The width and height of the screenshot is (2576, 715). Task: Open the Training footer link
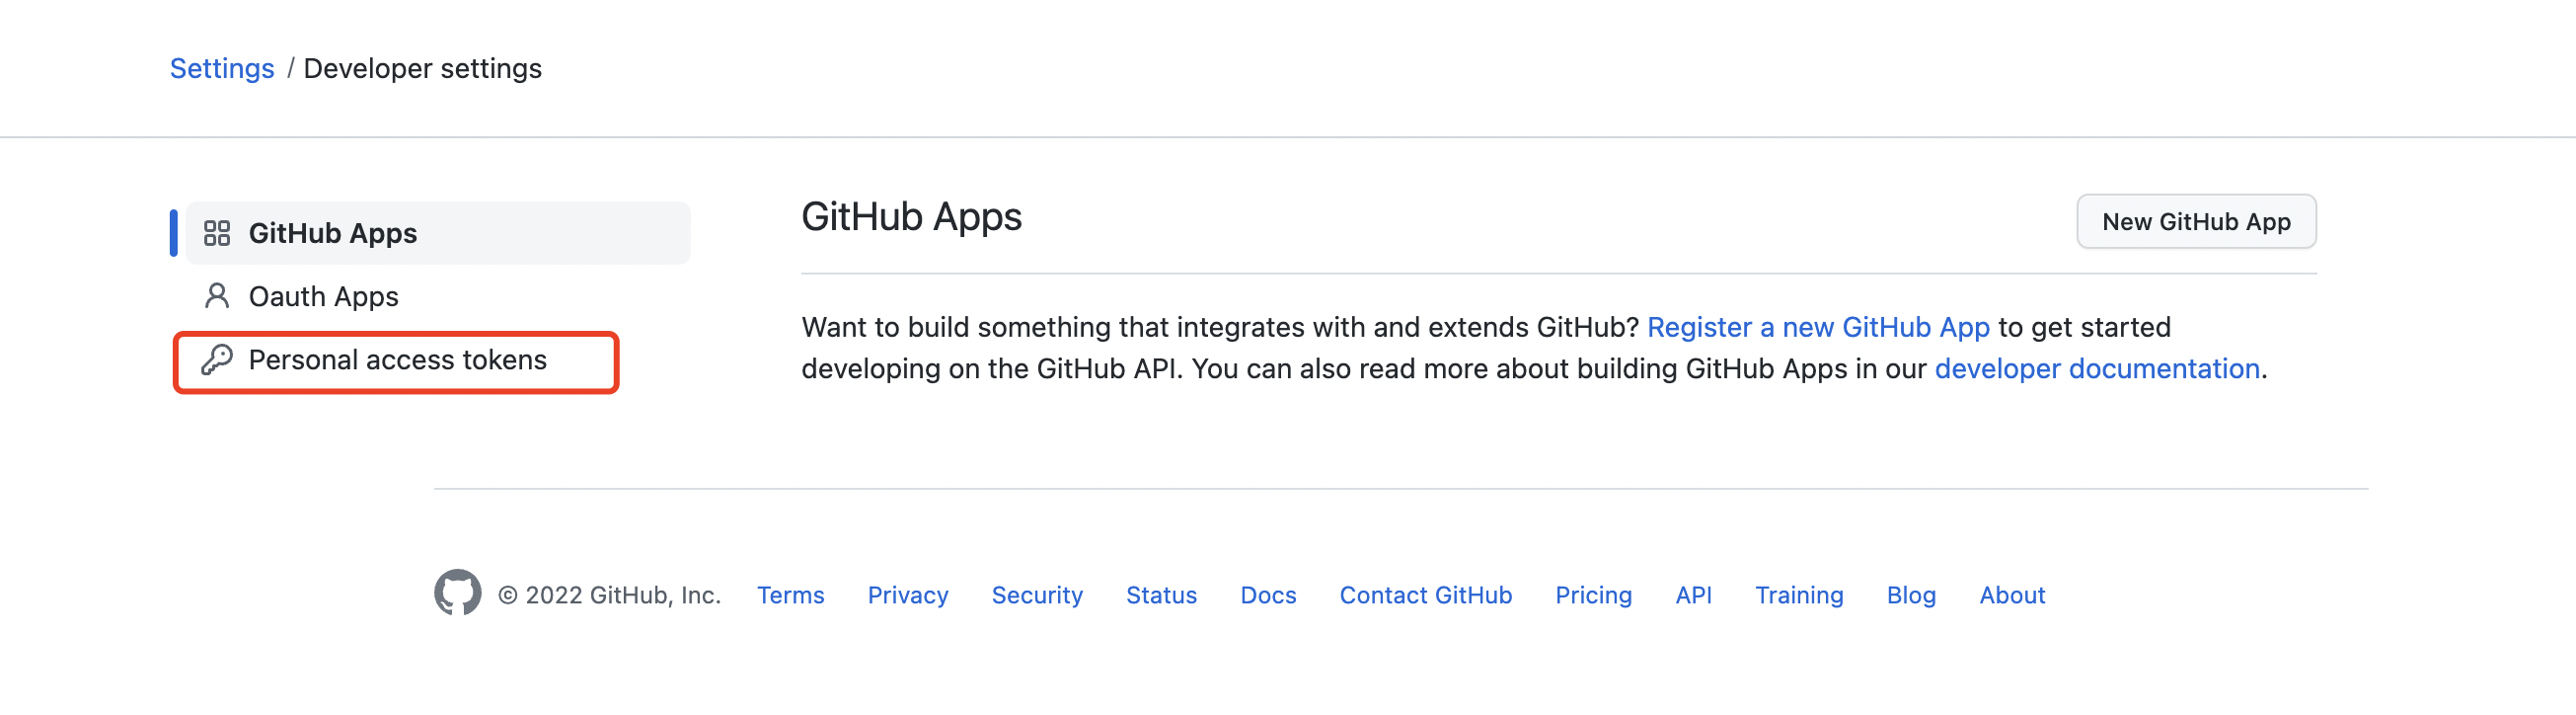point(1798,595)
